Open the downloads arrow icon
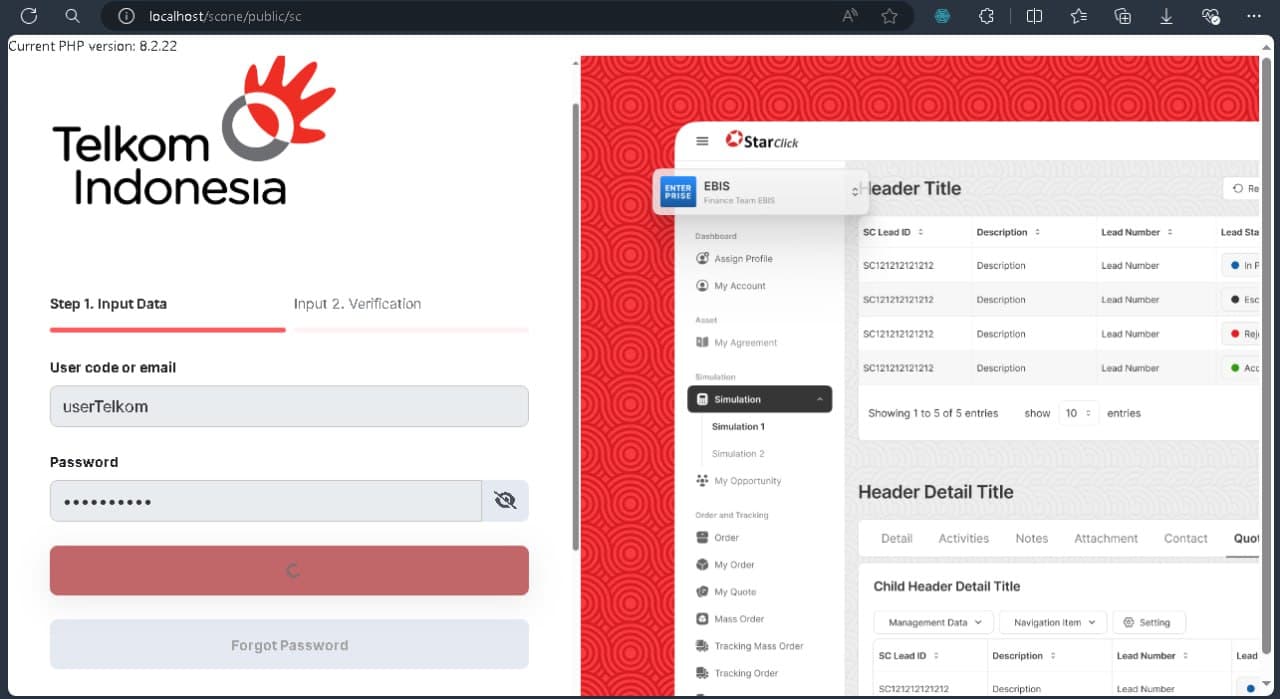The image size is (1280, 699). pos(1166,16)
